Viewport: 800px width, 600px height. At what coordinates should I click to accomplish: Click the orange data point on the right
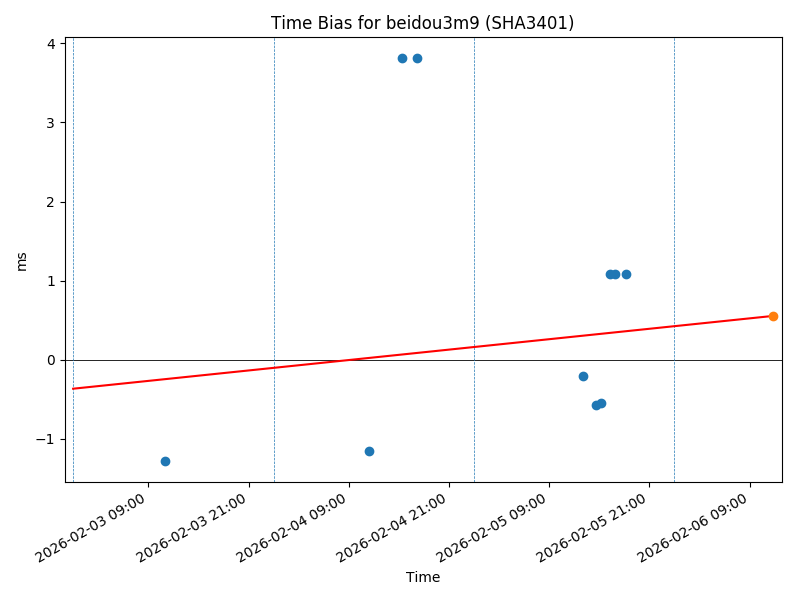773,316
